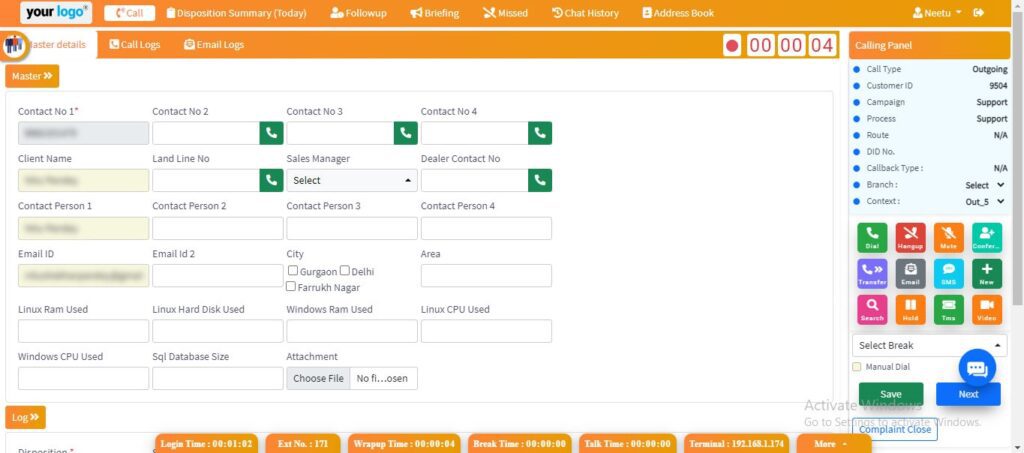Mute the call using the Mute icon
Viewport: 1024px width, 453px height.
(948, 238)
